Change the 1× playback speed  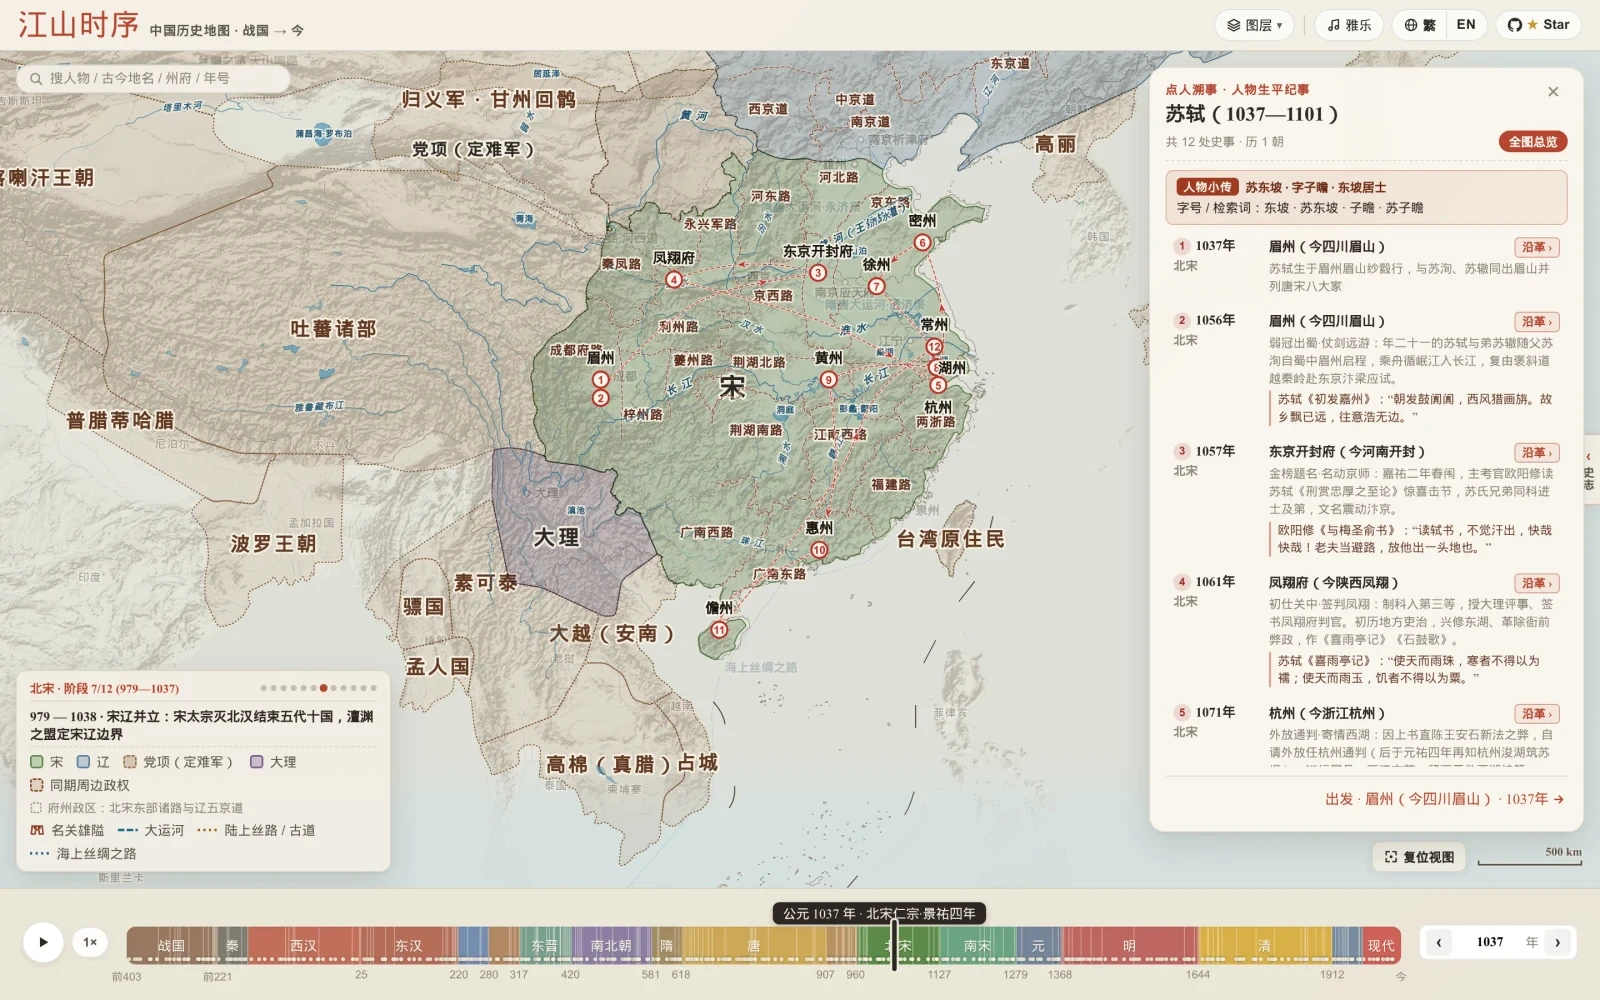(x=90, y=942)
